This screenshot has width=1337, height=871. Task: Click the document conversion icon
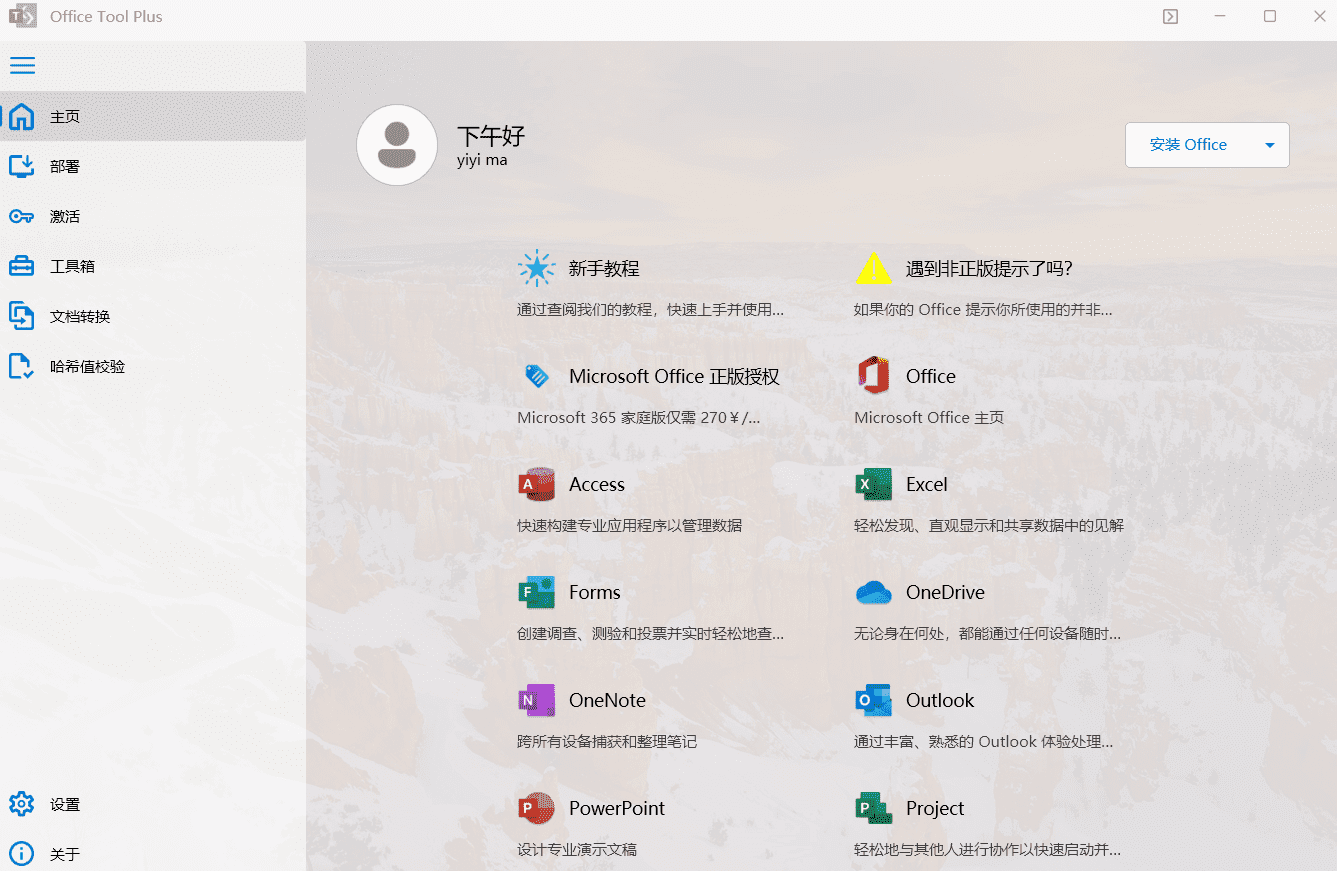(x=22, y=317)
